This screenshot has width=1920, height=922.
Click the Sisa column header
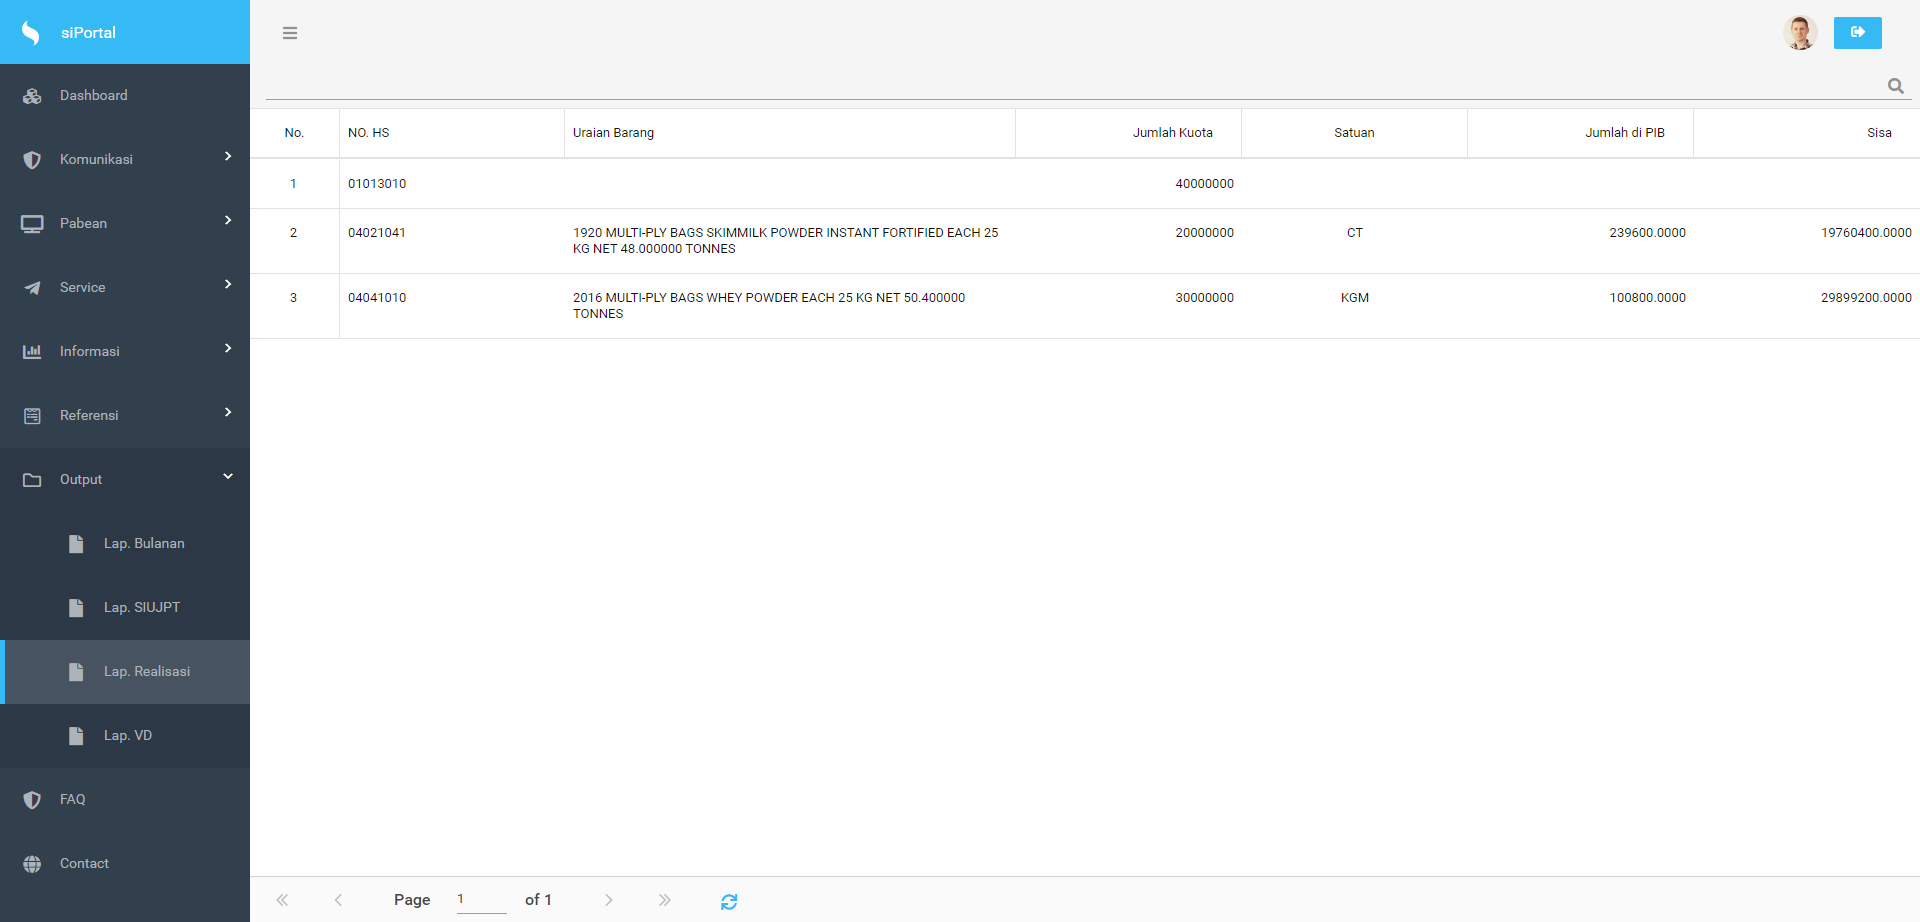pyautogui.click(x=1806, y=133)
